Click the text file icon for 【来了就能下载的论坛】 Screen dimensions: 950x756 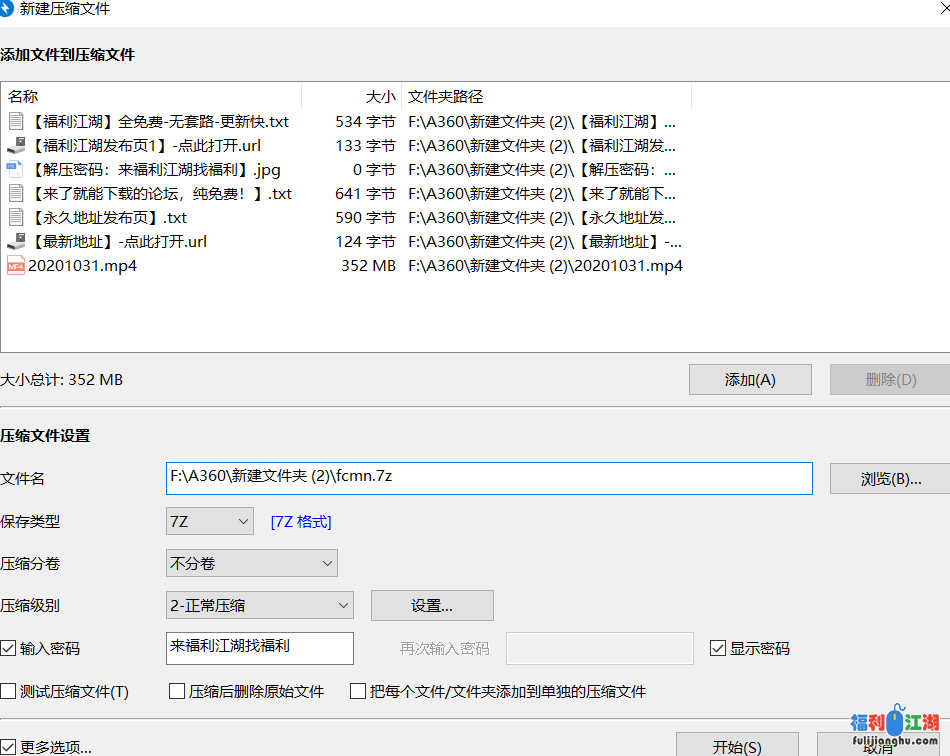[x=16, y=194]
